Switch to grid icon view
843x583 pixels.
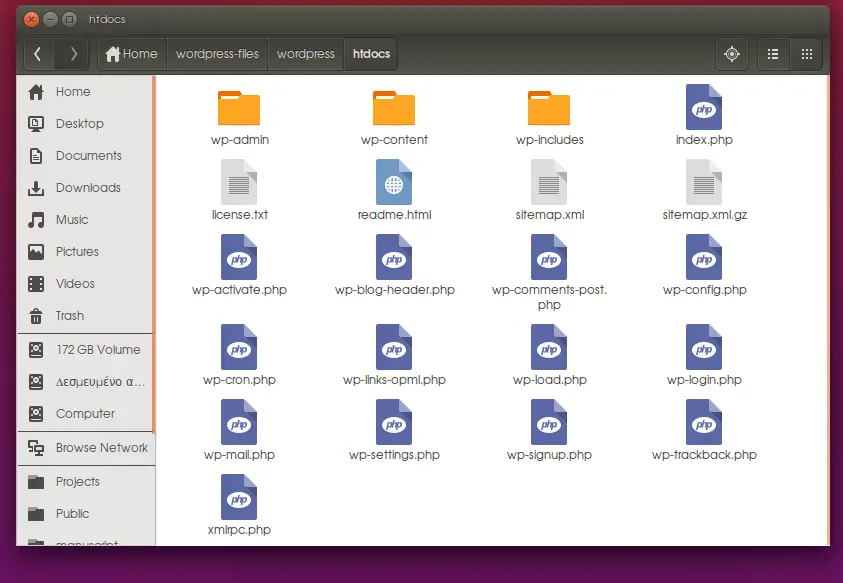point(807,54)
